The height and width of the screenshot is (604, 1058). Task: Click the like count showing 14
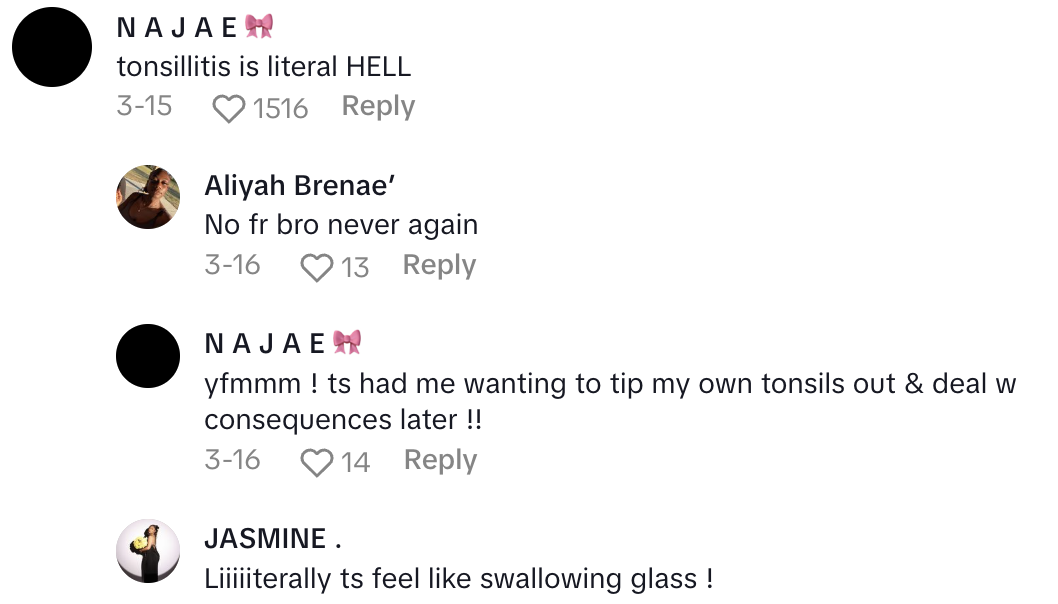click(x=358, y=461)
